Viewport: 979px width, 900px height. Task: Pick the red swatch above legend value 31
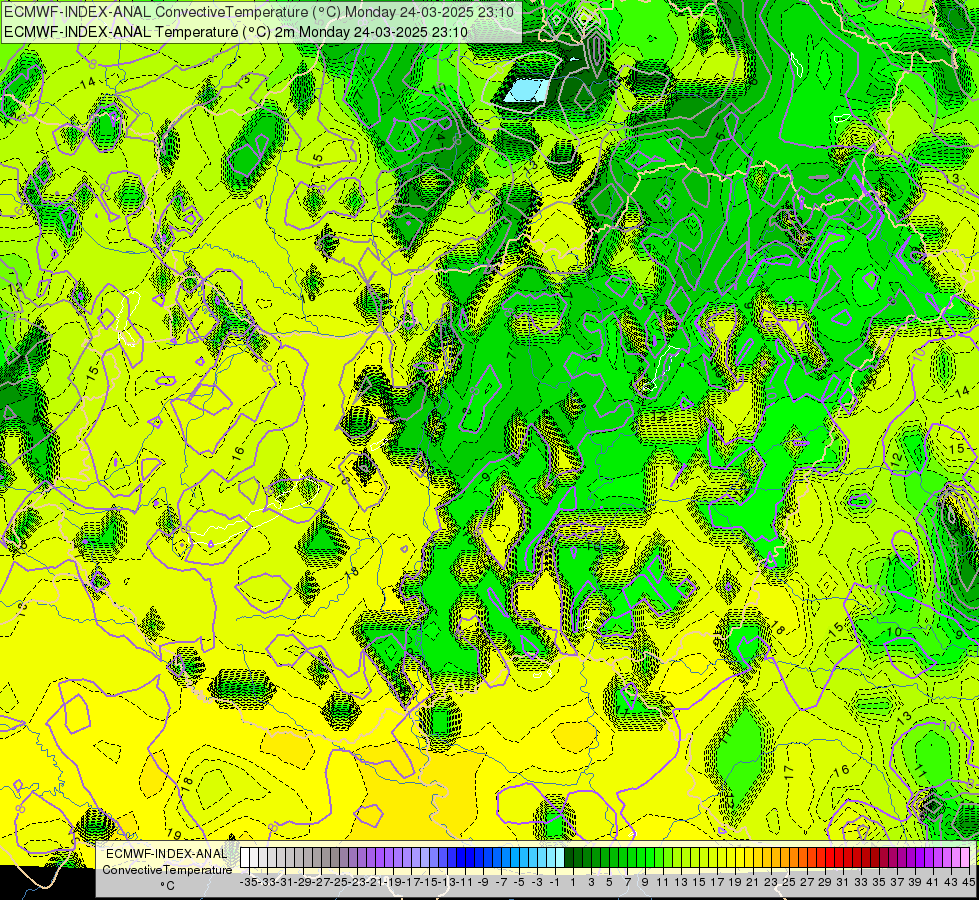(840, 857)
